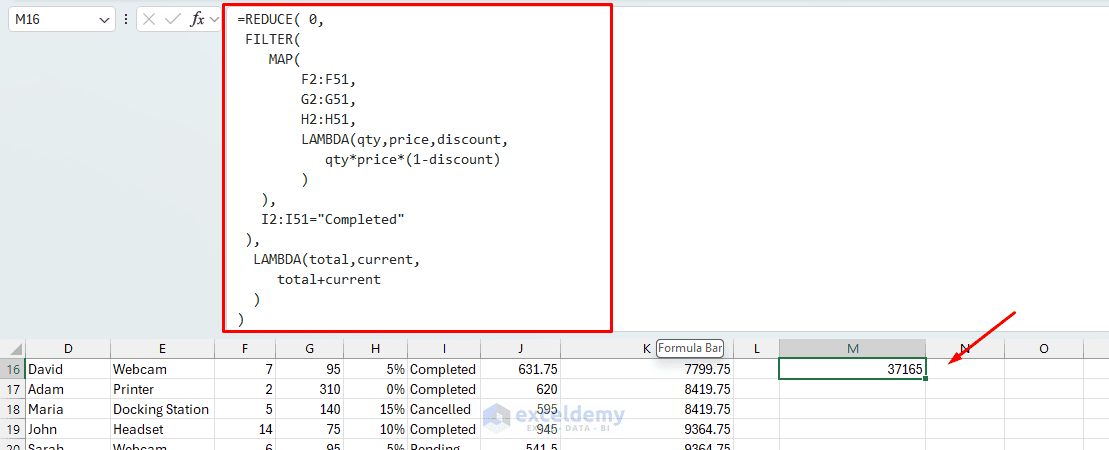Click the cell with quantity 7
Image resolution: width=1109 pixels, height=450 pixels.
click(x=245, y=369)
